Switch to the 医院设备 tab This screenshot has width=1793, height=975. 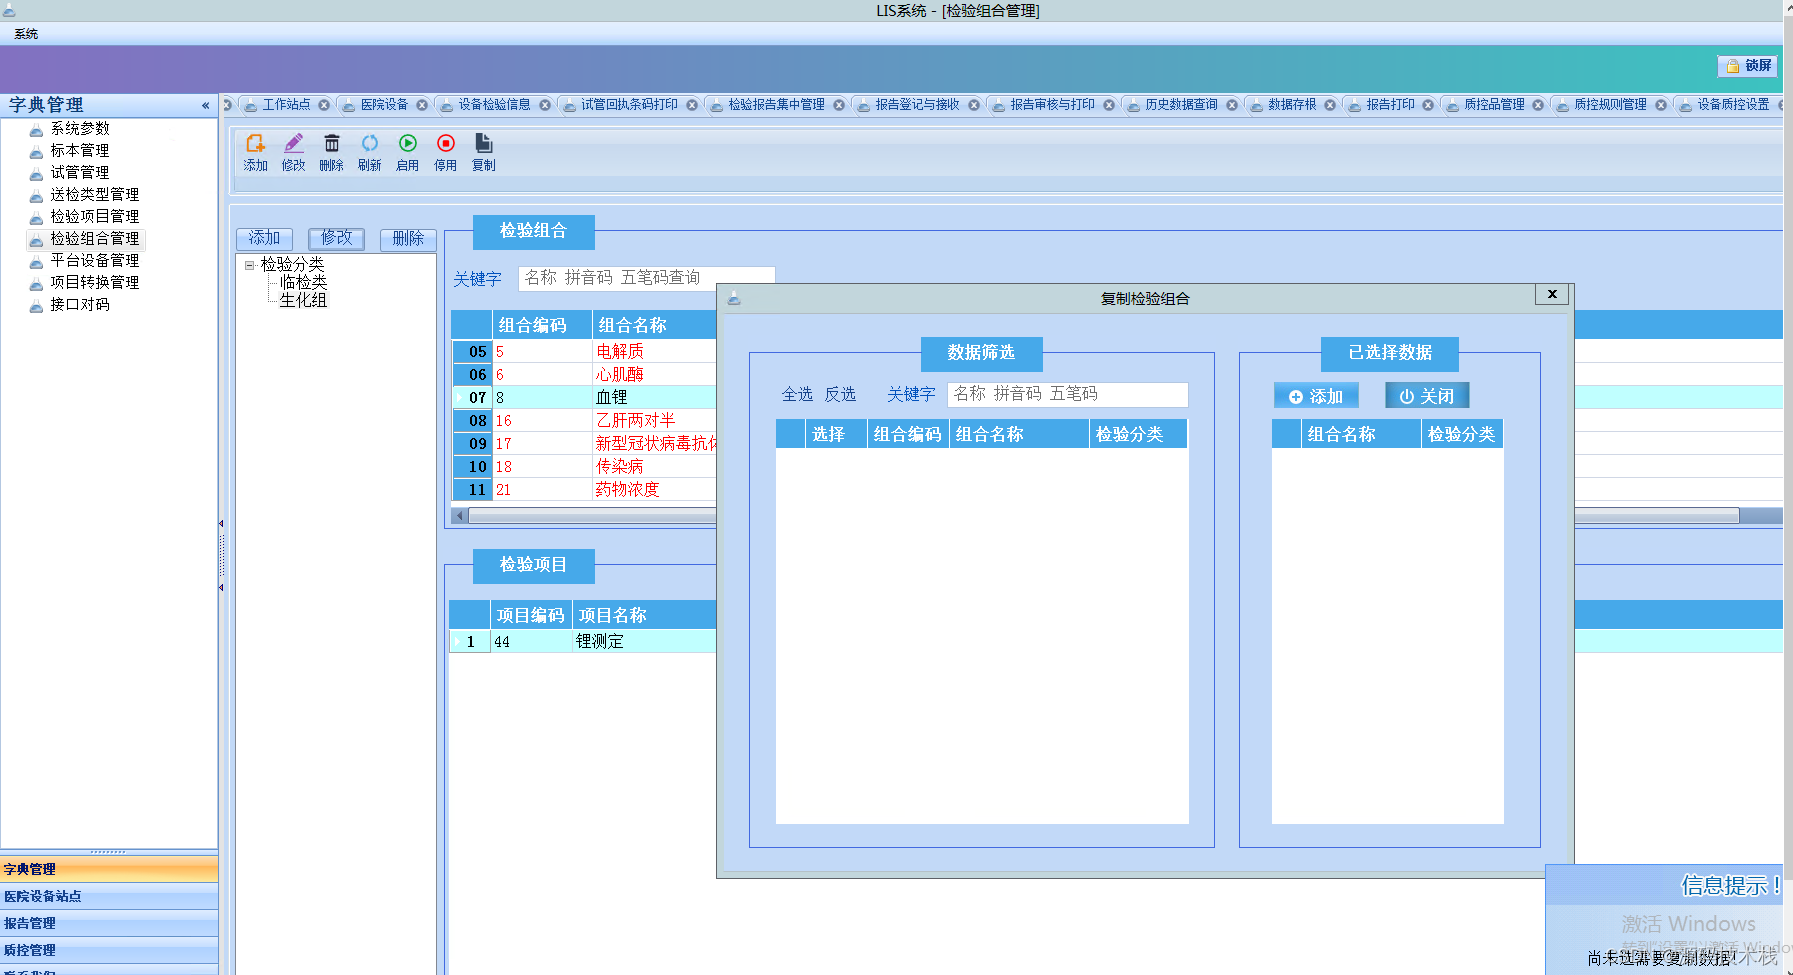click(x=384, y=105)
